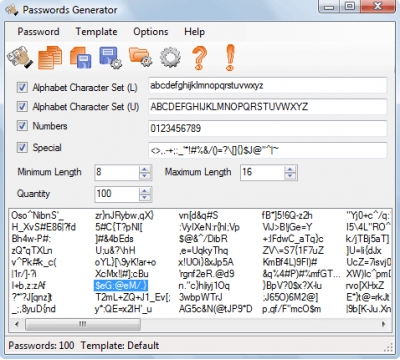
Task: Click the app icon in title bar
Action: [x=11, y=10]
